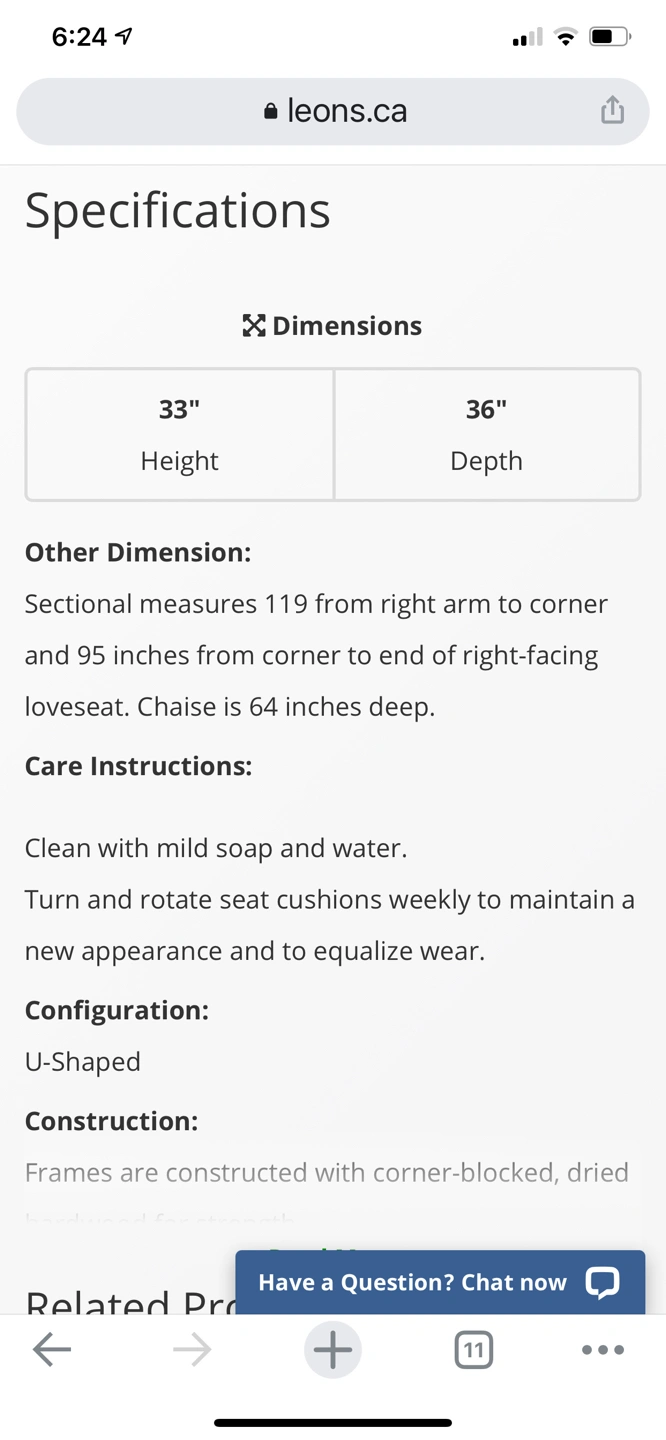666x1440 pixels.
Task: Click Have a Question? Chat now button
Action: [440, 1282]
